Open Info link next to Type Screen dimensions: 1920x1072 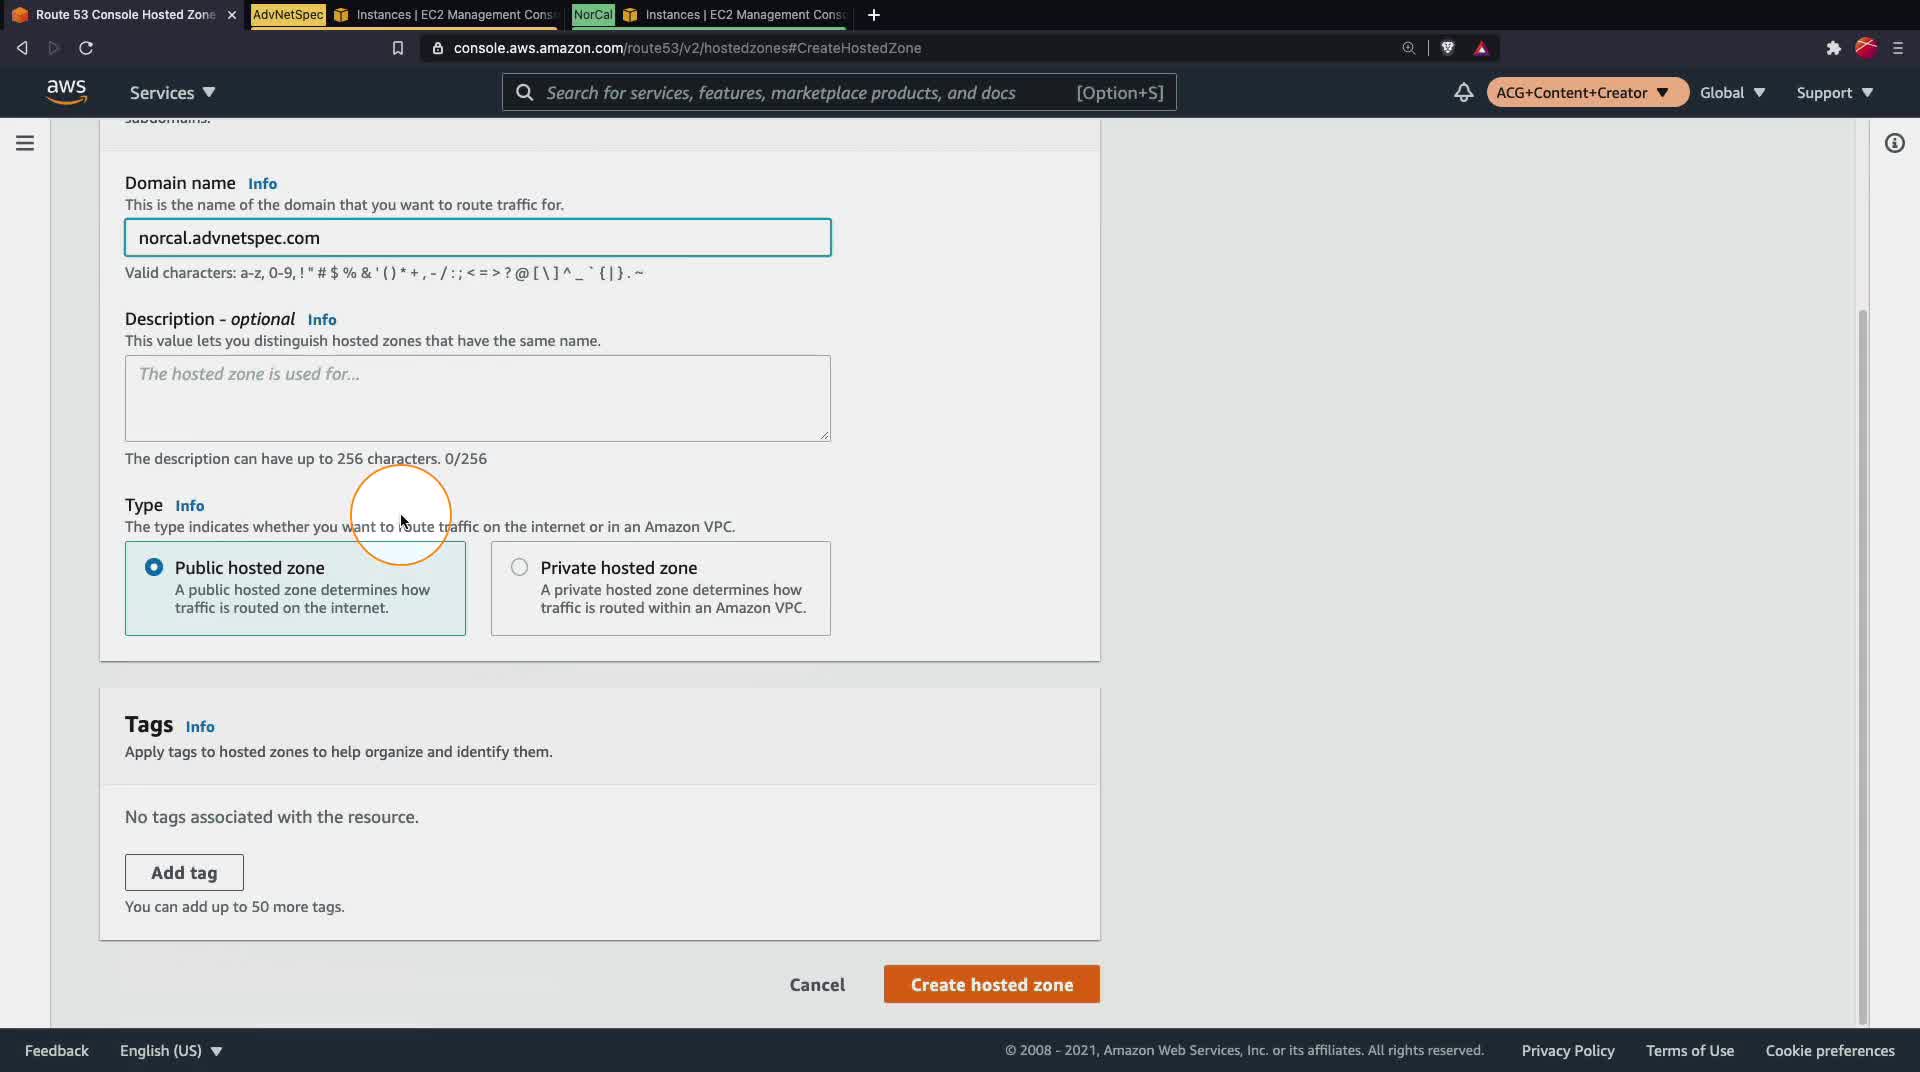tap(189, 505)
